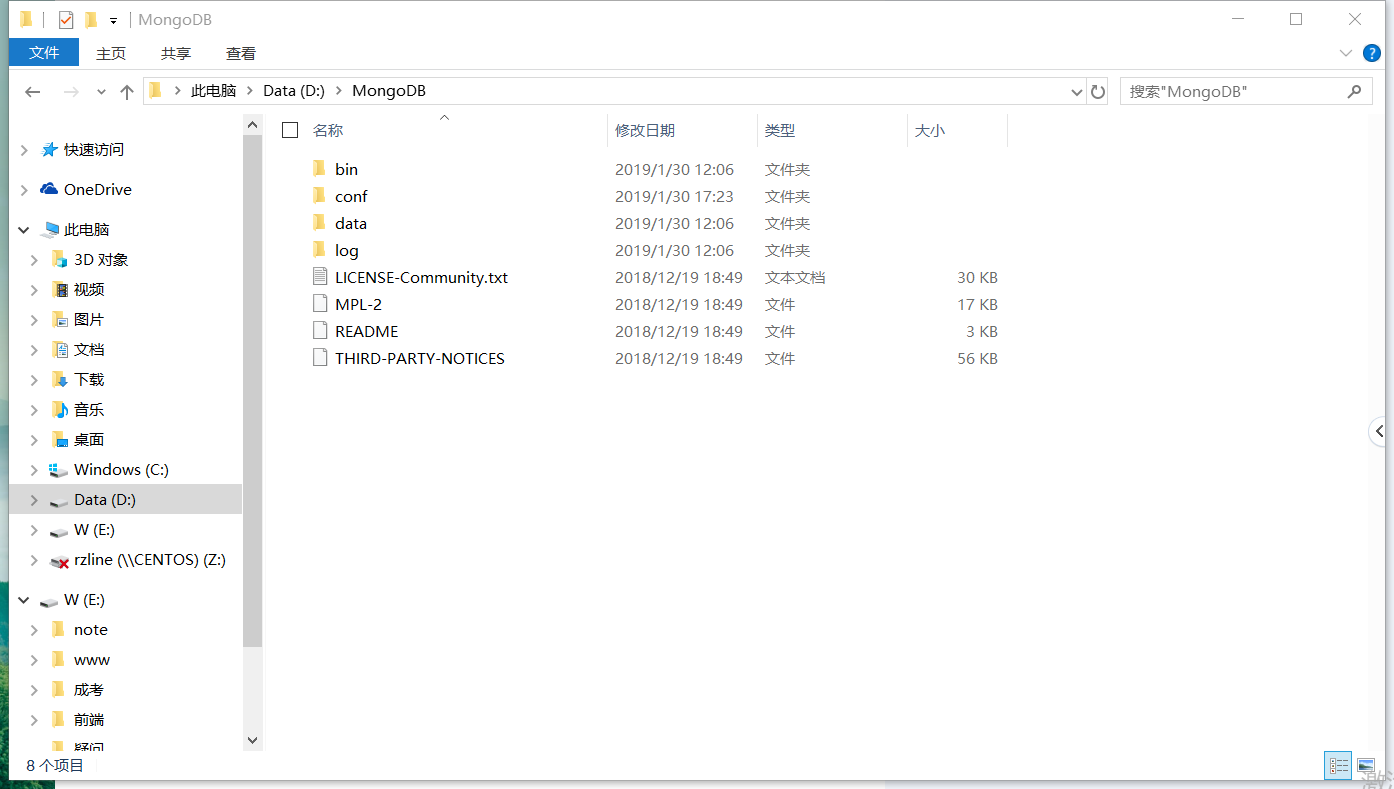Click the navigation pane scroll down arrow
Image resolution: width=1394 pixels, height=789 pixels.
252,740
